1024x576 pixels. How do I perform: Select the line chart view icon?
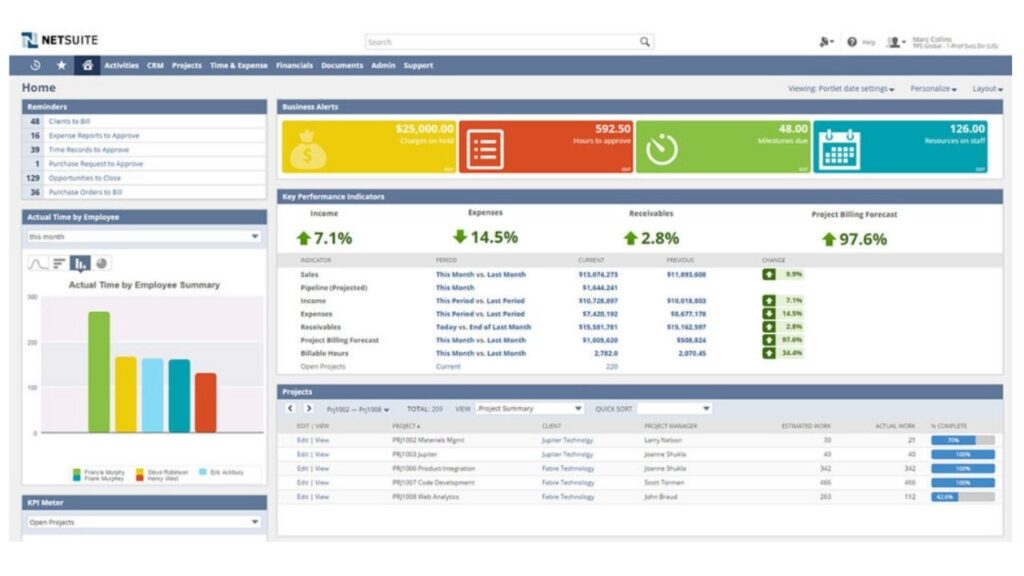37,263
